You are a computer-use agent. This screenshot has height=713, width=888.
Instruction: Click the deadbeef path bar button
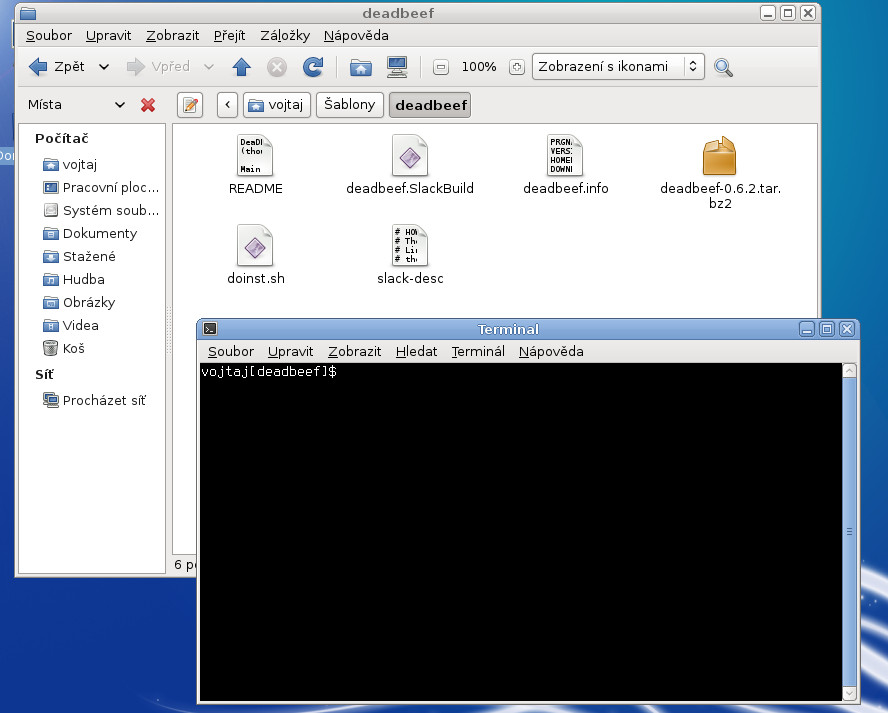[430, 105]
